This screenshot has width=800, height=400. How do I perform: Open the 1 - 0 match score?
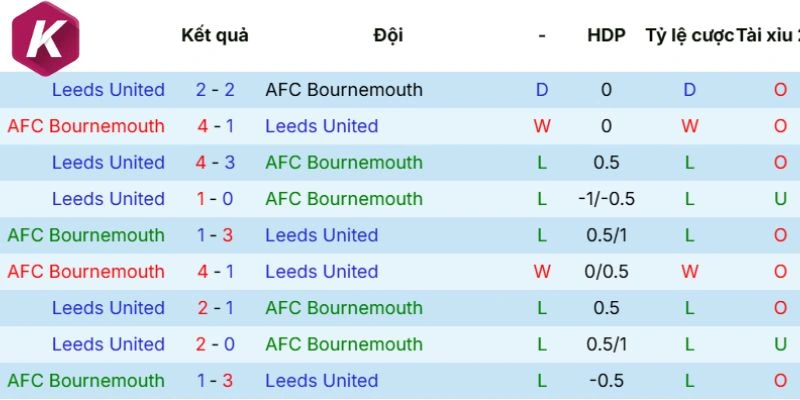pos(215,199)
